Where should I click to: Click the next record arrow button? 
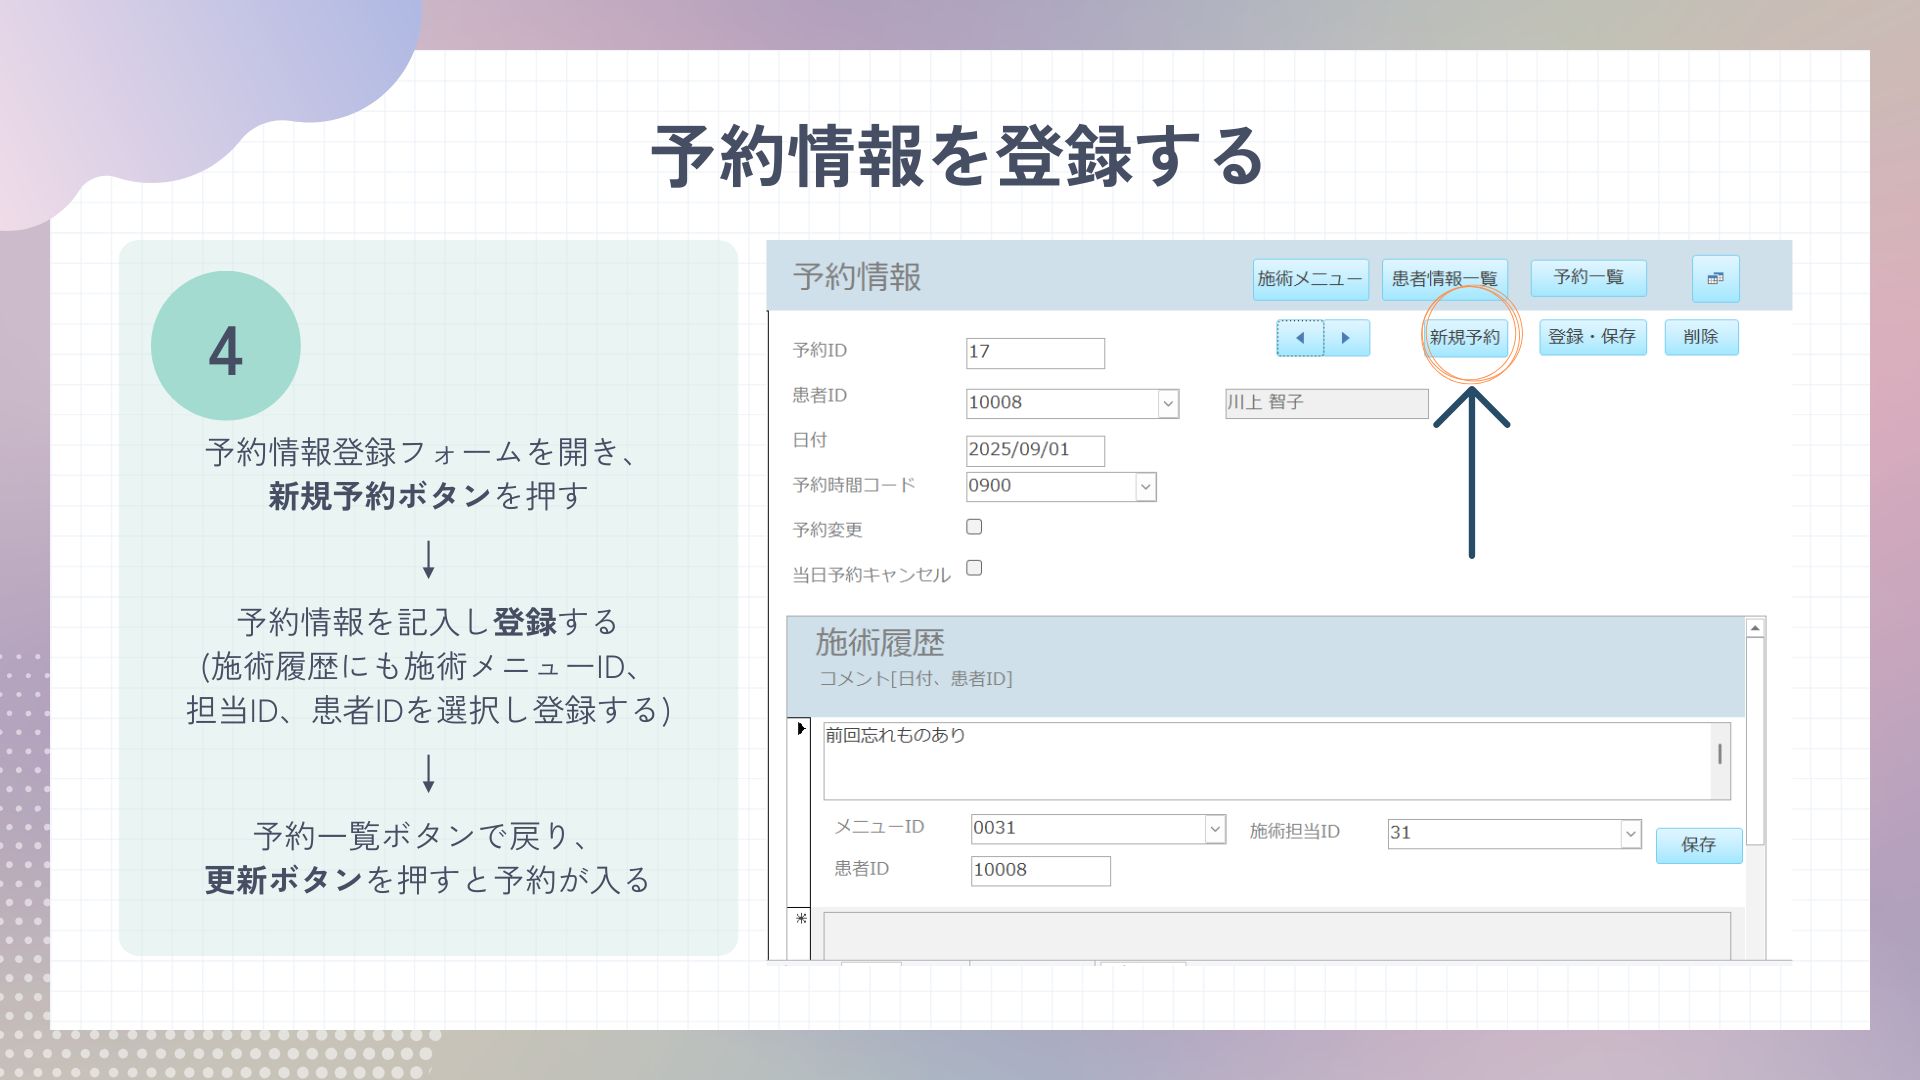click(1346, 338)
